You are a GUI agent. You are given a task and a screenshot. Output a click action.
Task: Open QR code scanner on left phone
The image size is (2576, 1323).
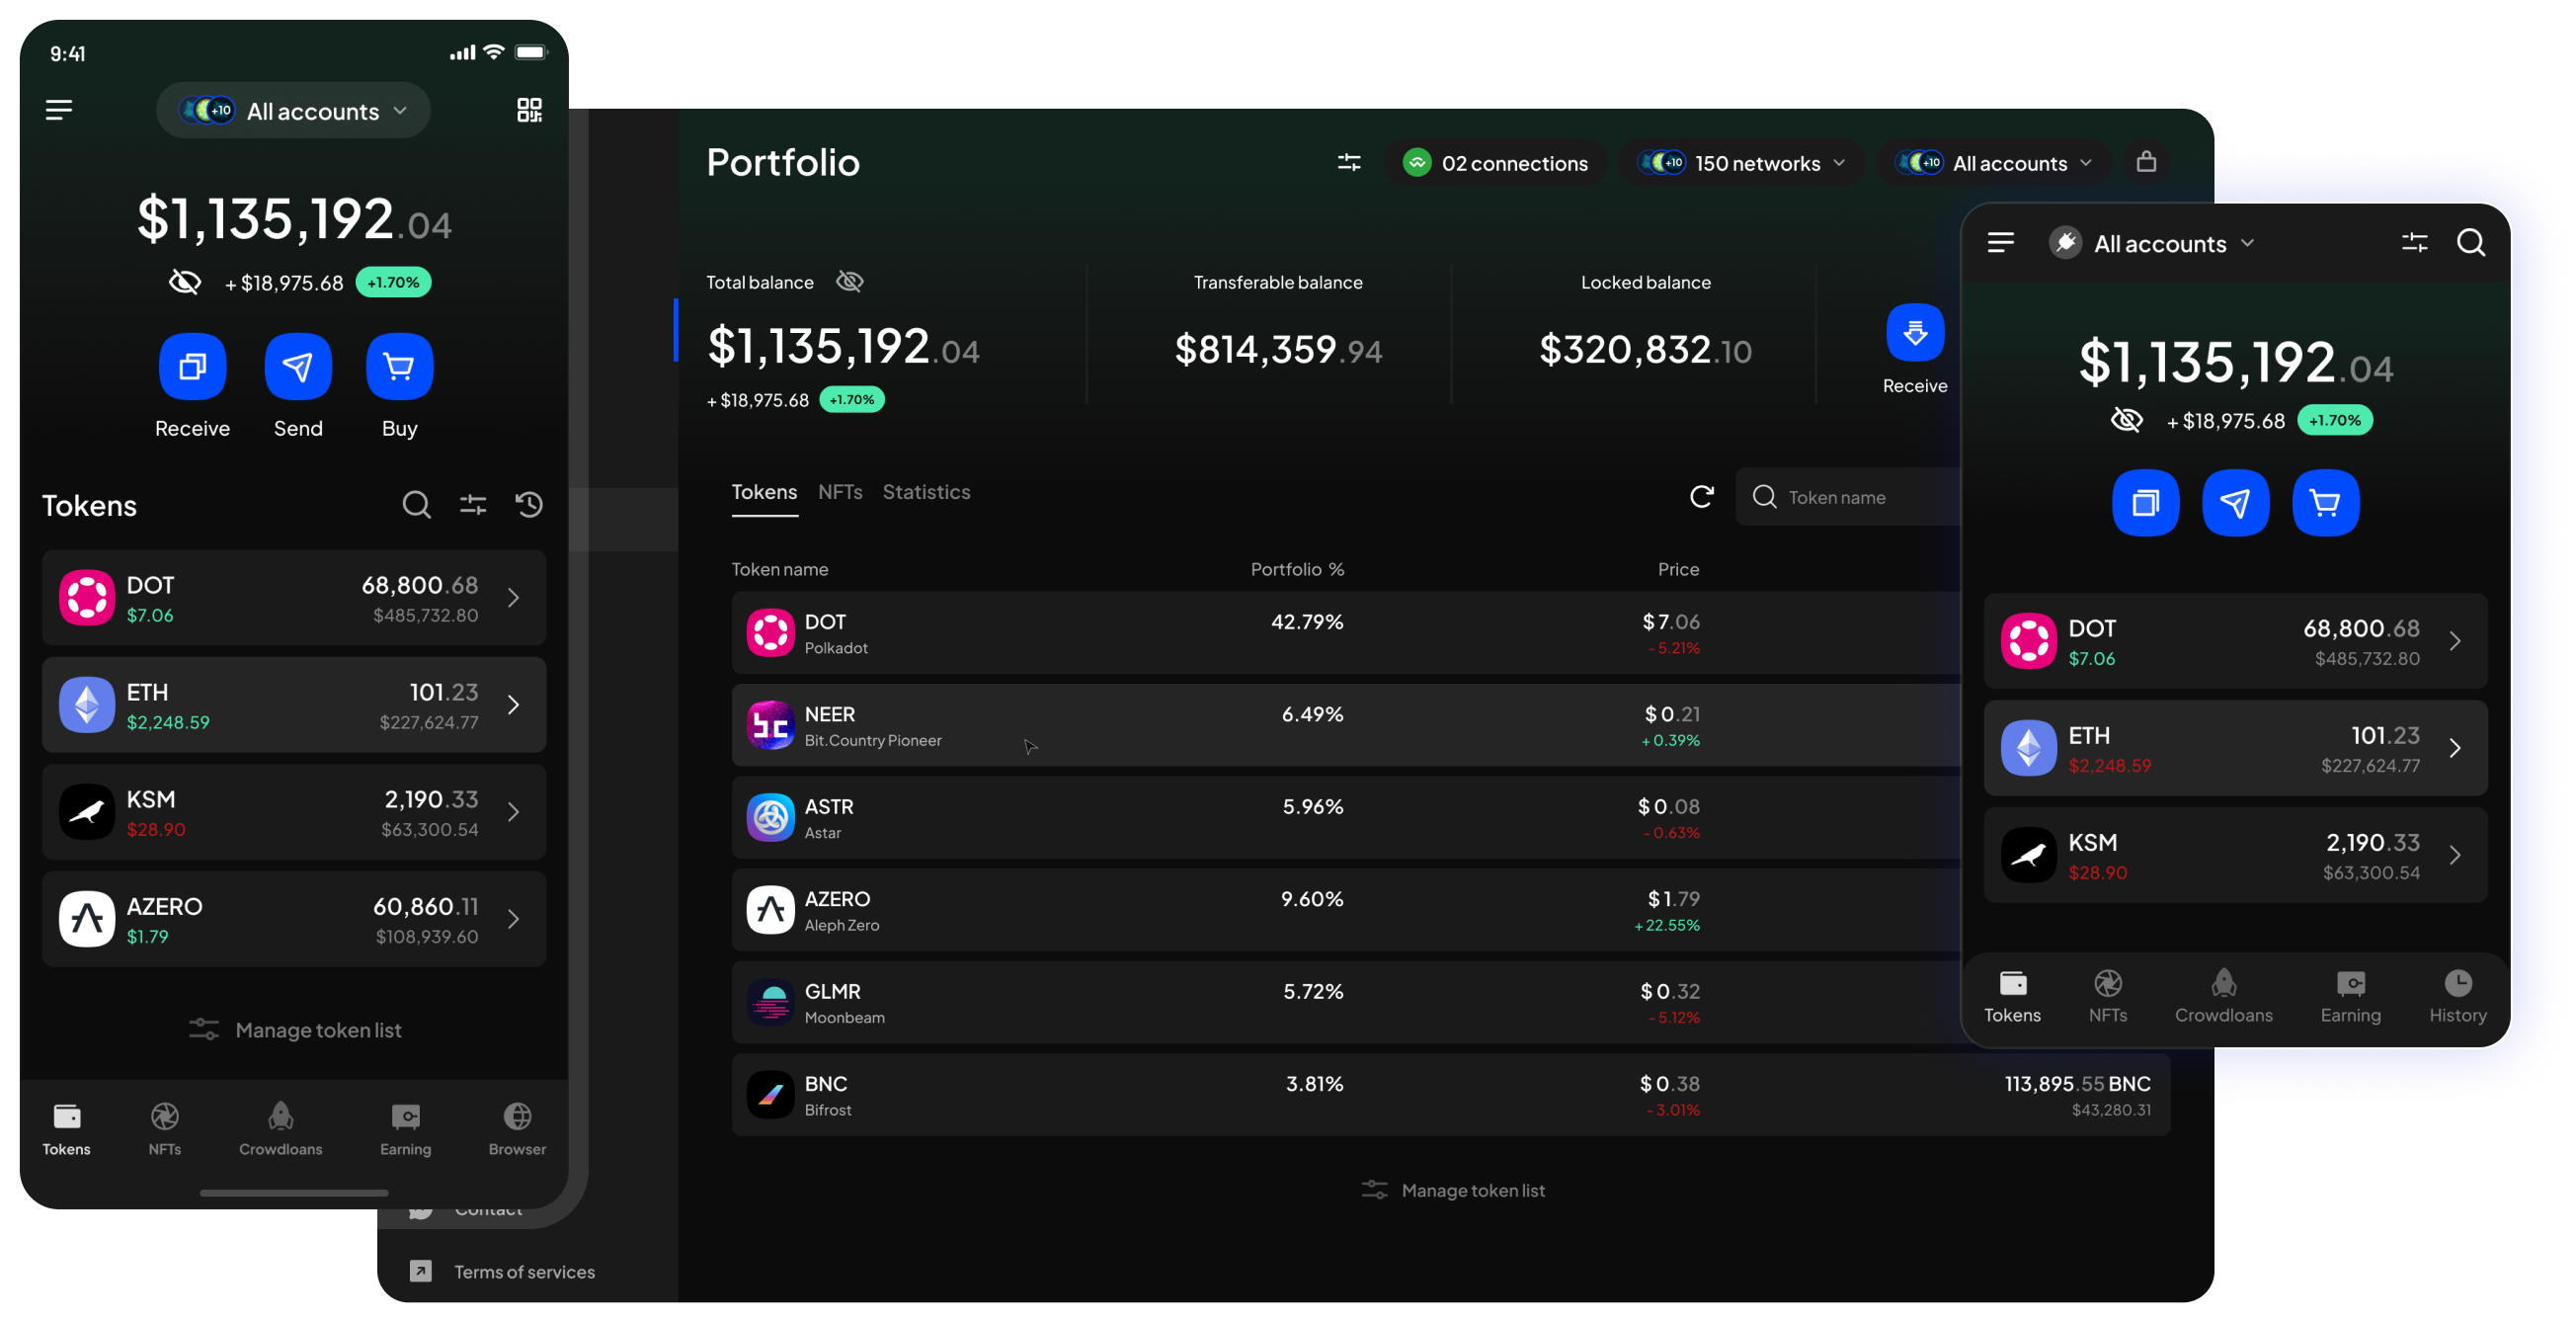point(529,110)
